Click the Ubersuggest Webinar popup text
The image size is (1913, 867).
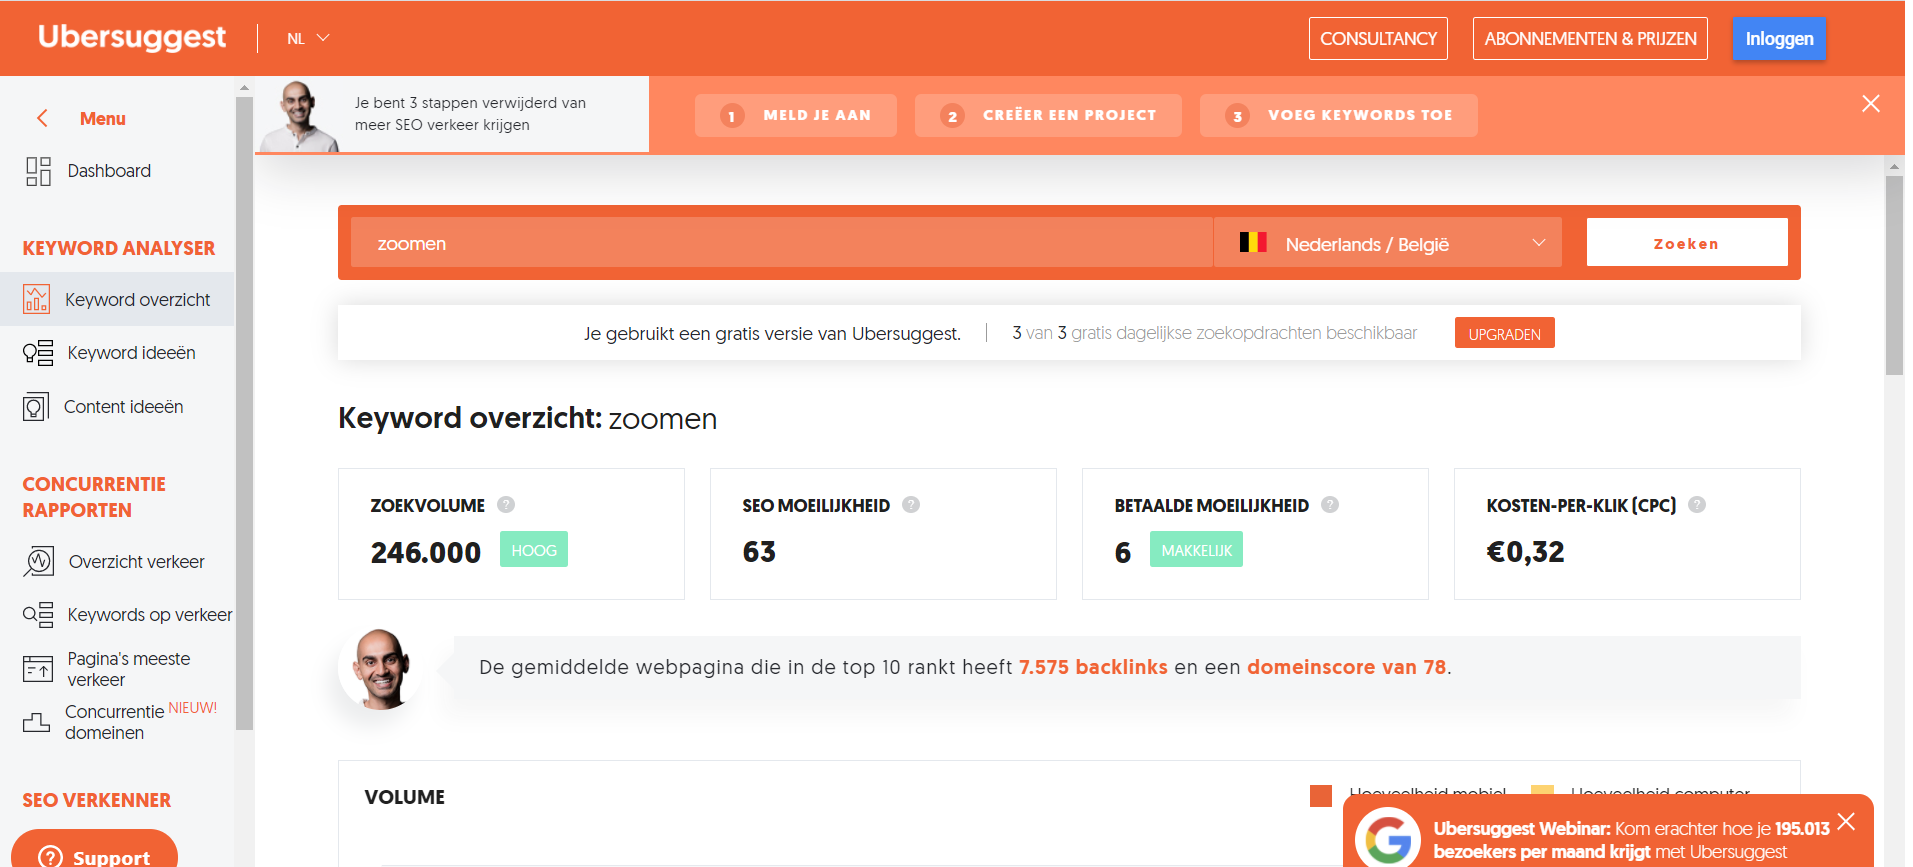1631,840
